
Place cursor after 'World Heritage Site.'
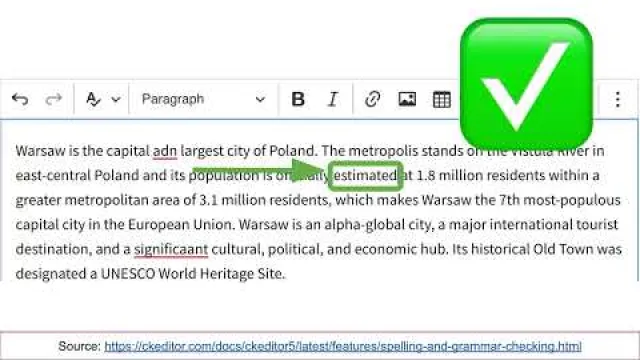pyautogui.click(x=285, y=274)
